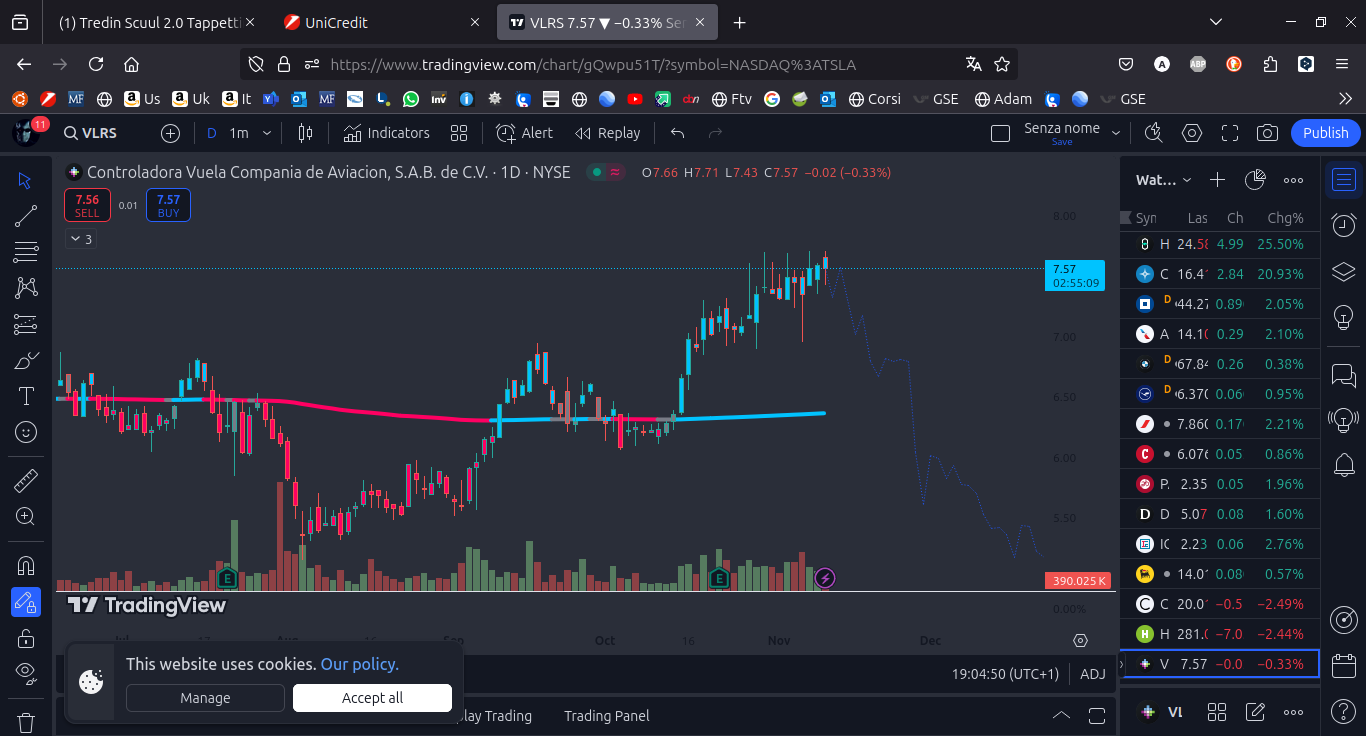This screenshot has width=1366, height=736.
Task: Click the 7.56 SELL button
Action: (87, 206)
